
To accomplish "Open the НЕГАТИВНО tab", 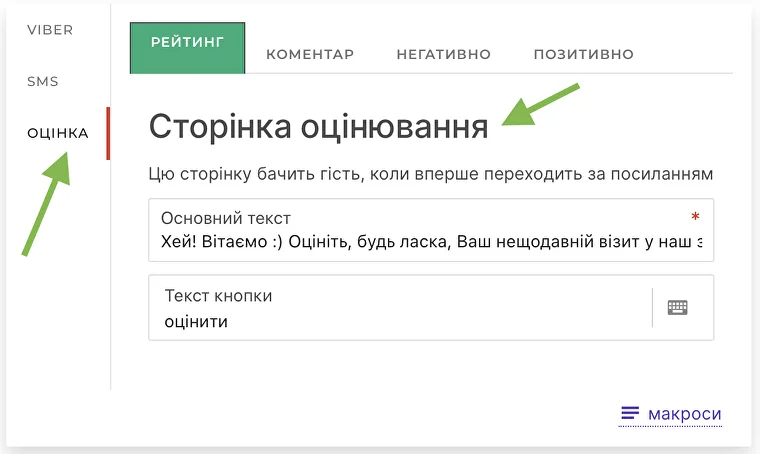I will click(x=443, y=54).
